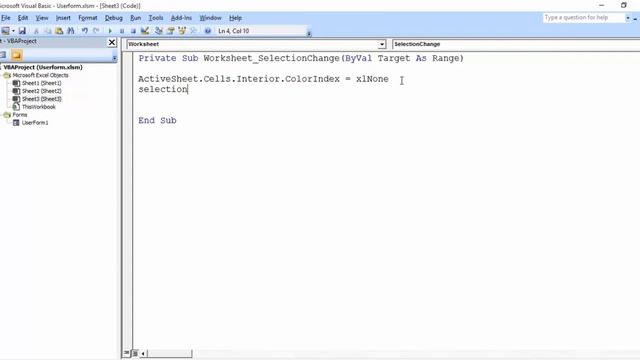Select Sheet1 (Sheet1) in project tree
The image size is (640, 360).
tap(41, 83)
